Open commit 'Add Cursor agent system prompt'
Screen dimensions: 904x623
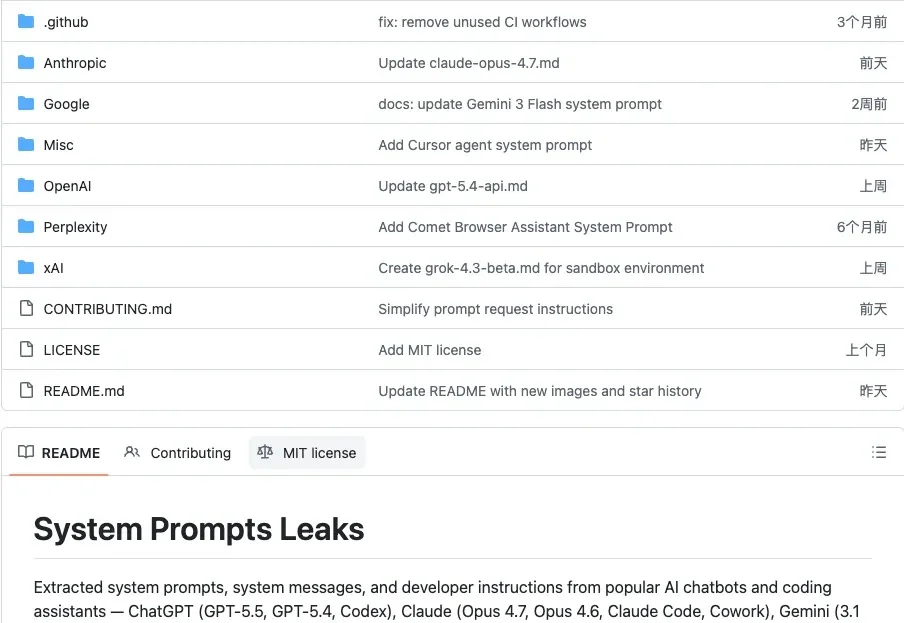(485, 145)
